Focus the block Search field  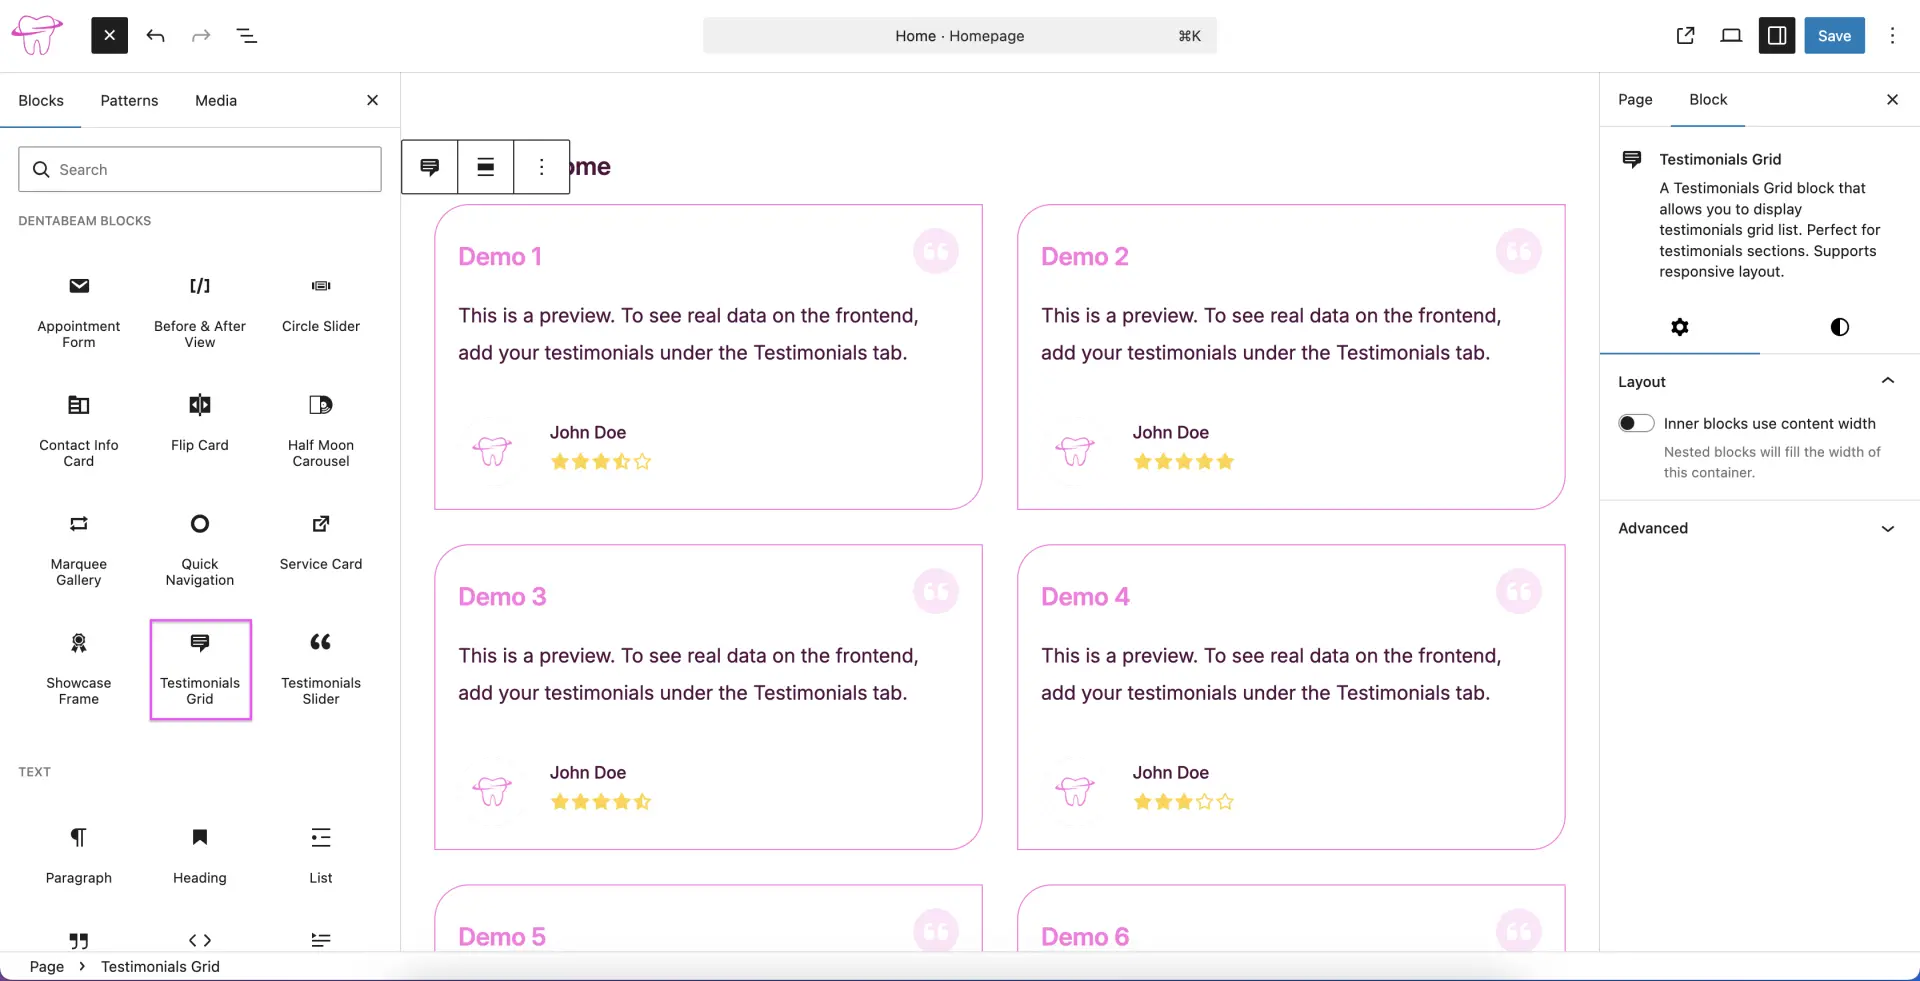(200, 169)
